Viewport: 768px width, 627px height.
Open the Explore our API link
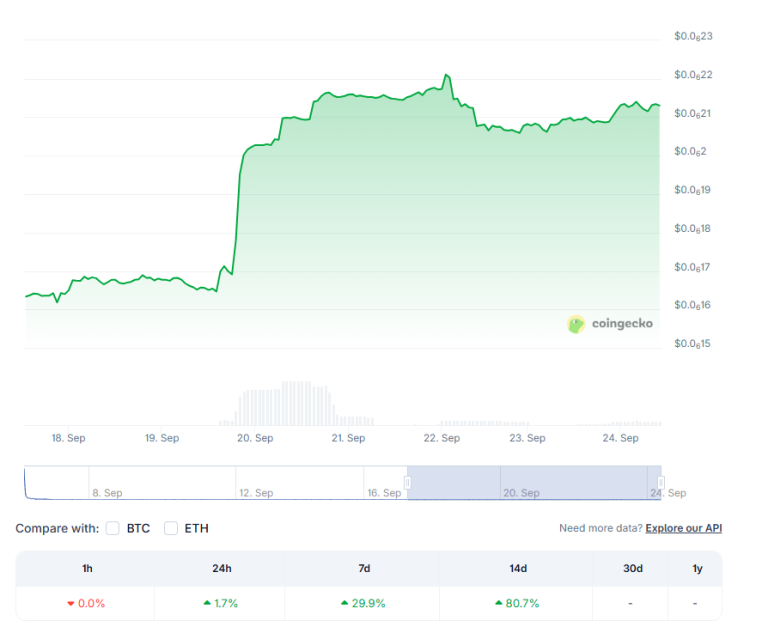point(683,528)
